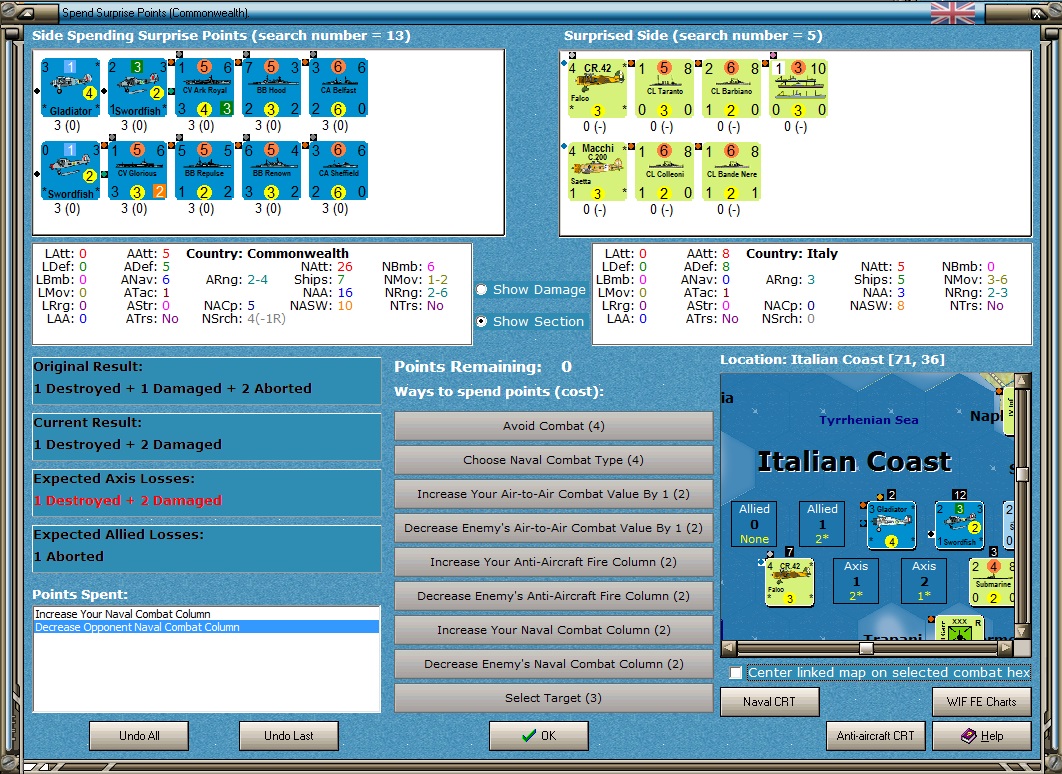Click the Undo All button

(139, 735)
